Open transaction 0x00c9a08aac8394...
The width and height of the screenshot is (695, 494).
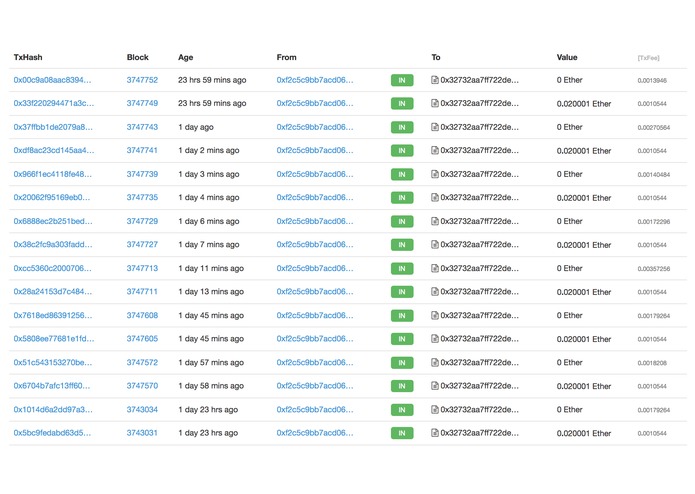[52, 80]
